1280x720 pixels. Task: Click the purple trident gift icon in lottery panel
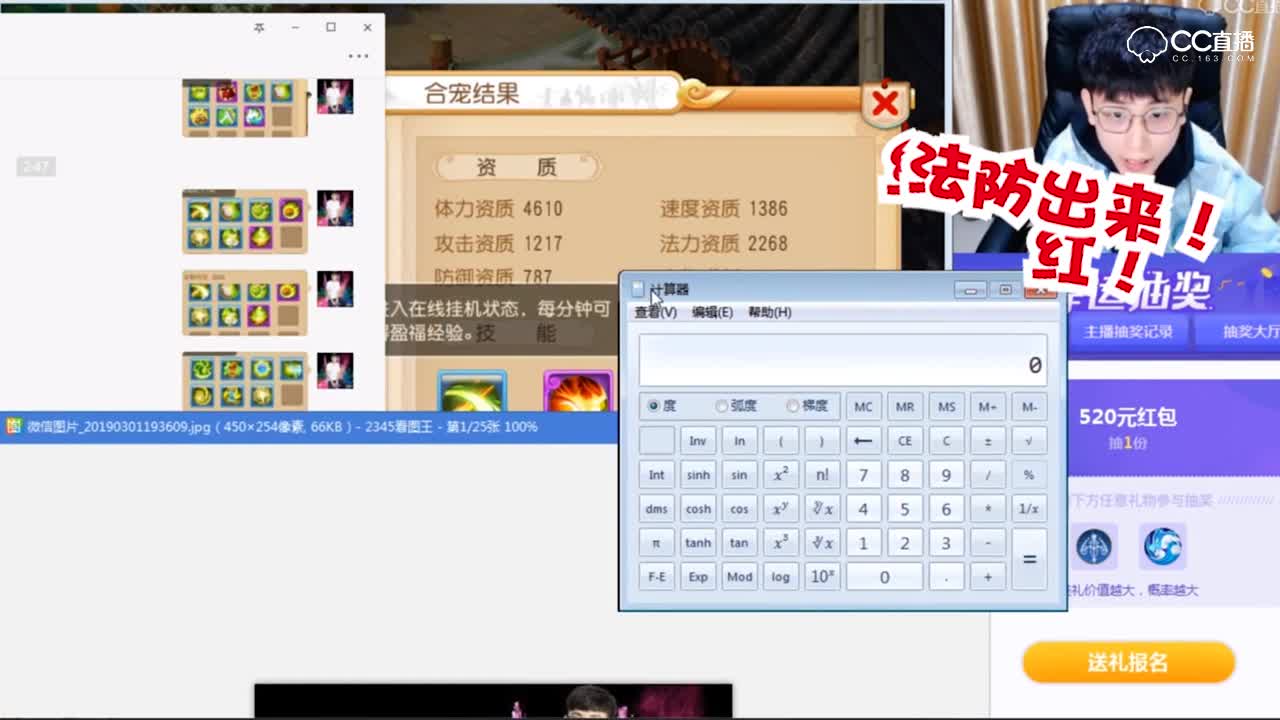[x=1094, y=546]
